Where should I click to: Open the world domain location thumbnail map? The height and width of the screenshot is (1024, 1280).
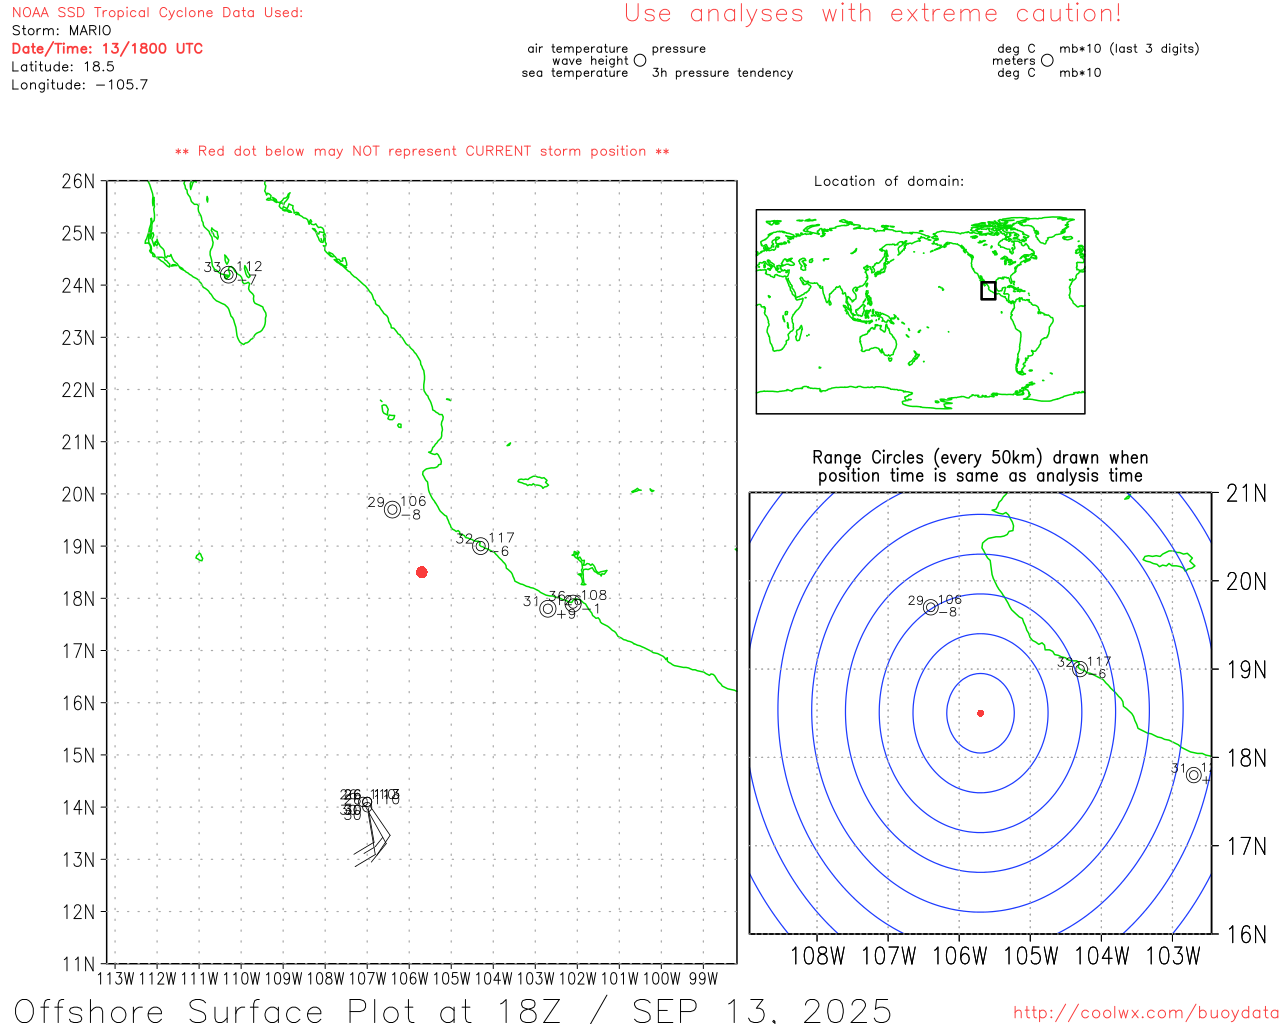pos(920,312)
